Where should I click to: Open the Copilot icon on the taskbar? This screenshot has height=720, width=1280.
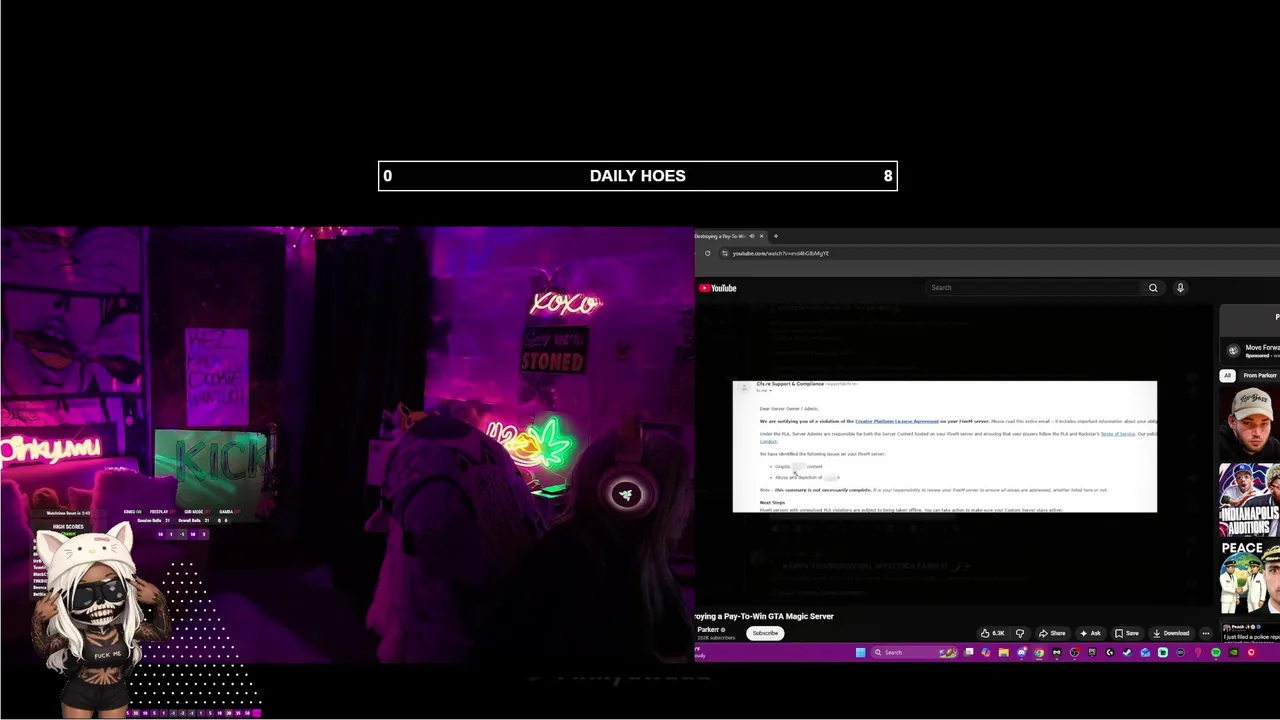pos(986,653)
